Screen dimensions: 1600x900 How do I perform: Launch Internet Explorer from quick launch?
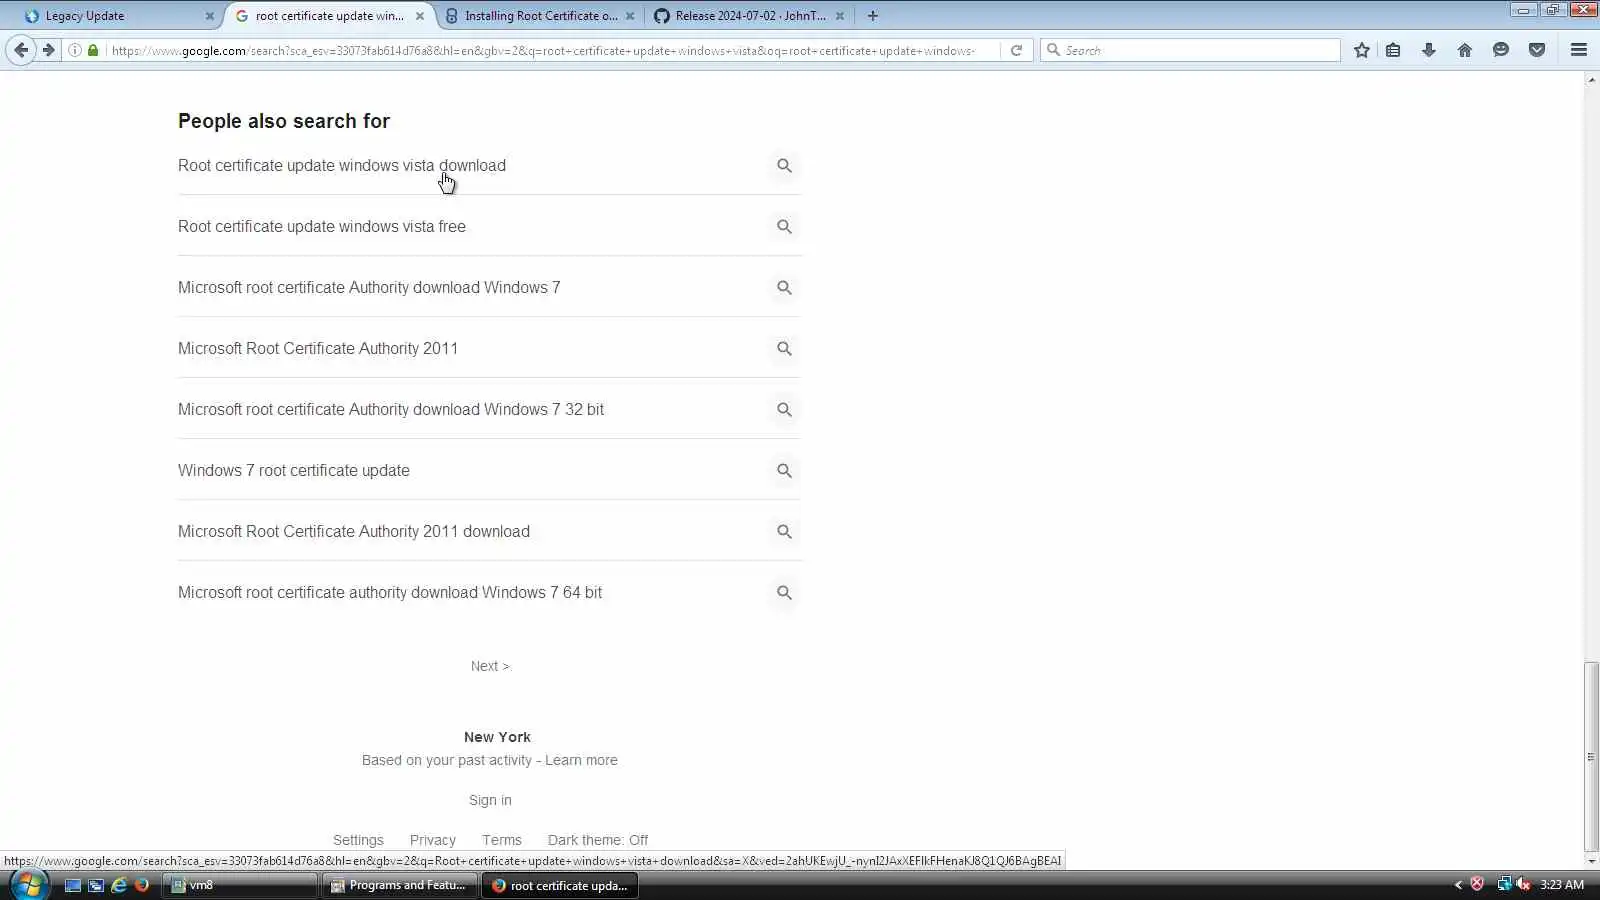click(x=119, y=885)
